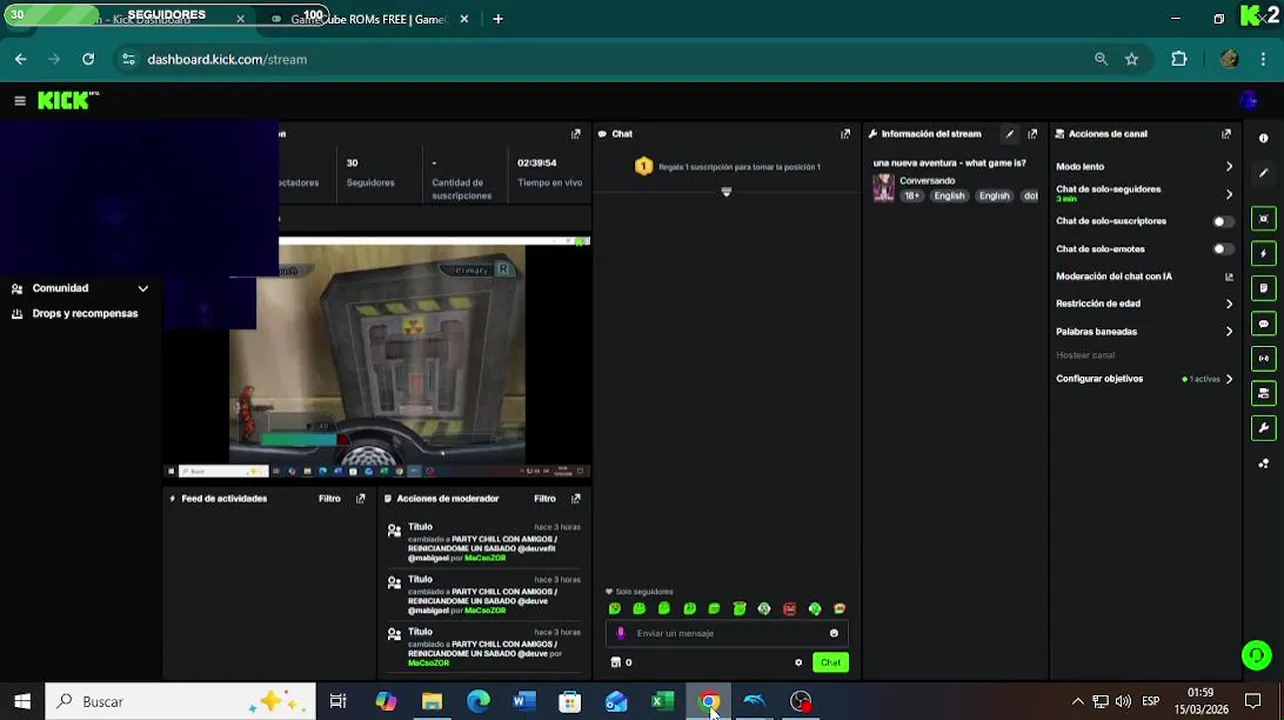
Task: Click the Conversando category thumbnail
Action: click(x=883, y=187)
